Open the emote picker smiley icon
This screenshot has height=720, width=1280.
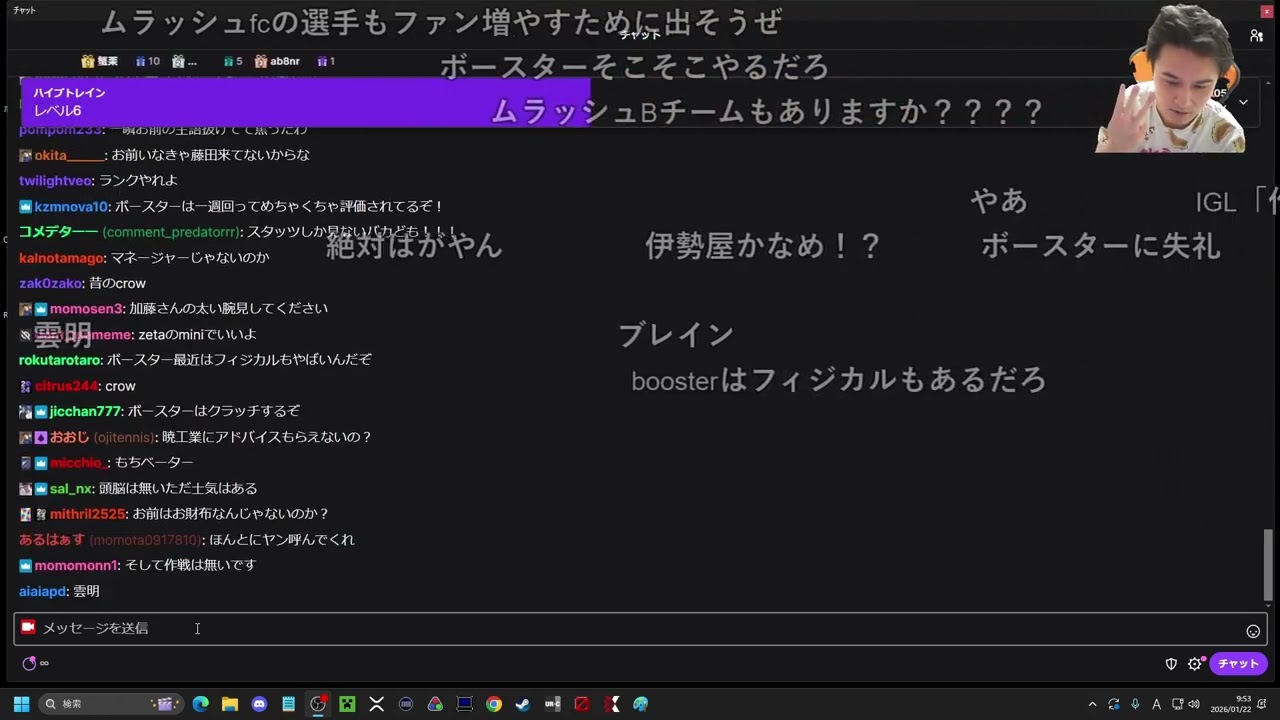tap(1253, 631)
